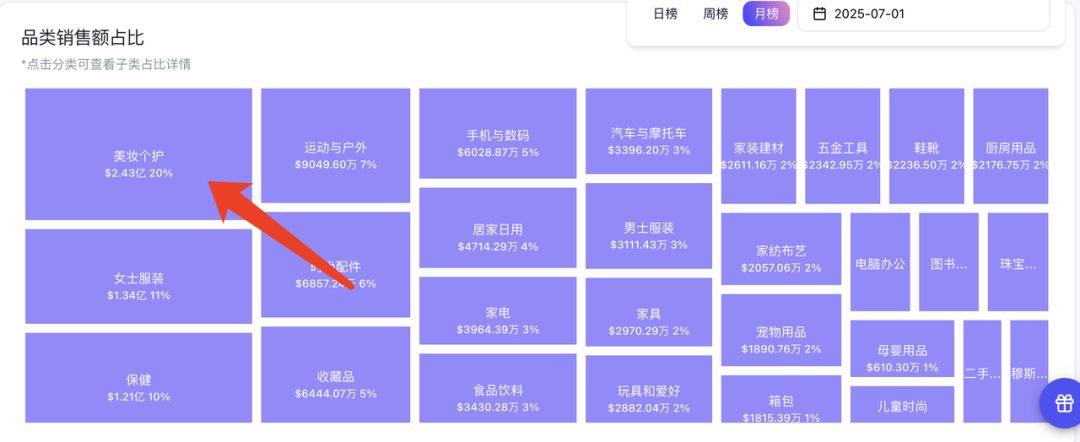Switch to 日榜 daily ranking tab
This screenshot has height=442, width=1080.
[x=665, y=14]
